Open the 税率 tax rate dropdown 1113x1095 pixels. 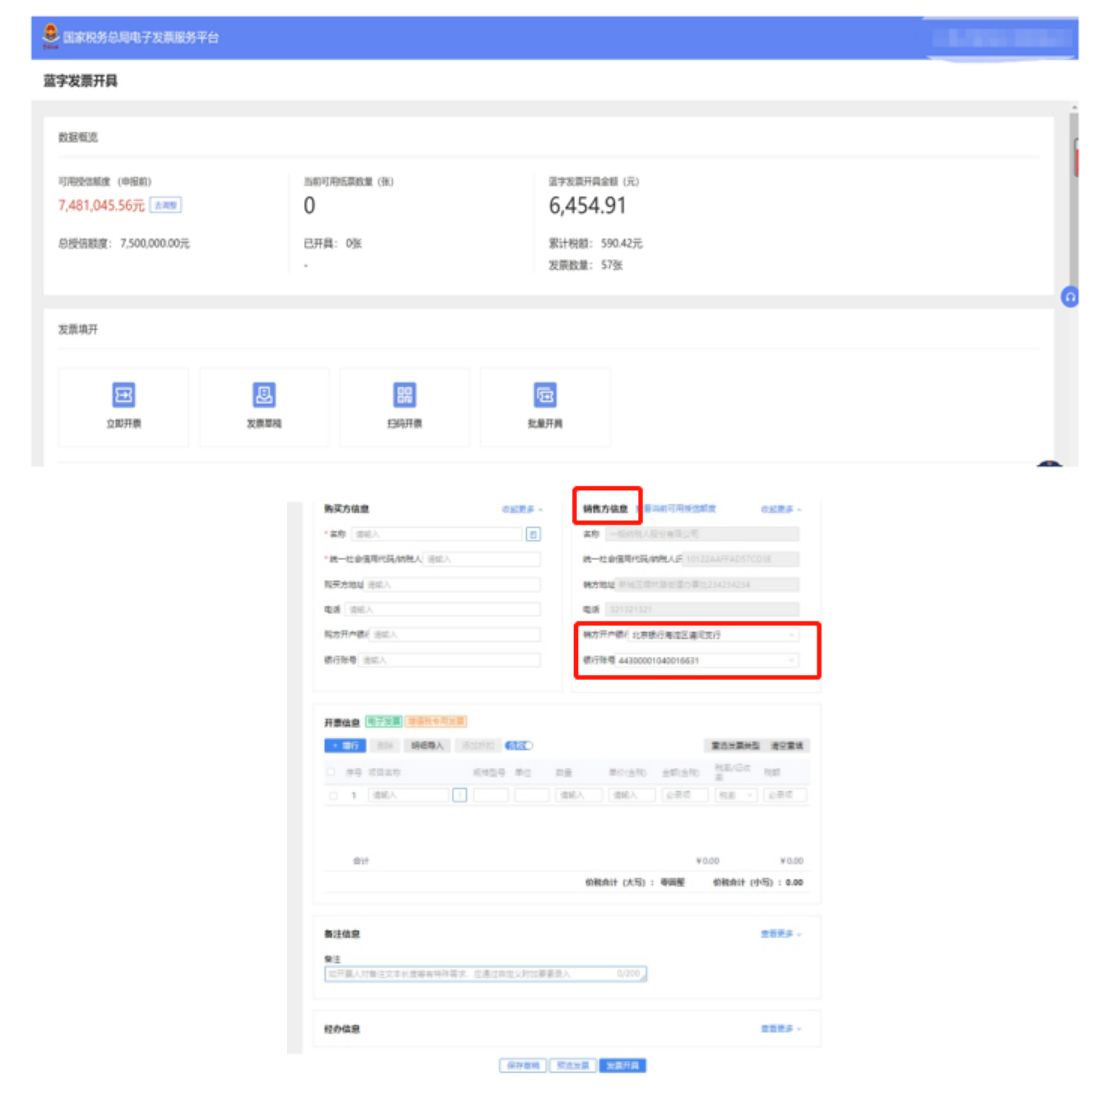point(736,795)
